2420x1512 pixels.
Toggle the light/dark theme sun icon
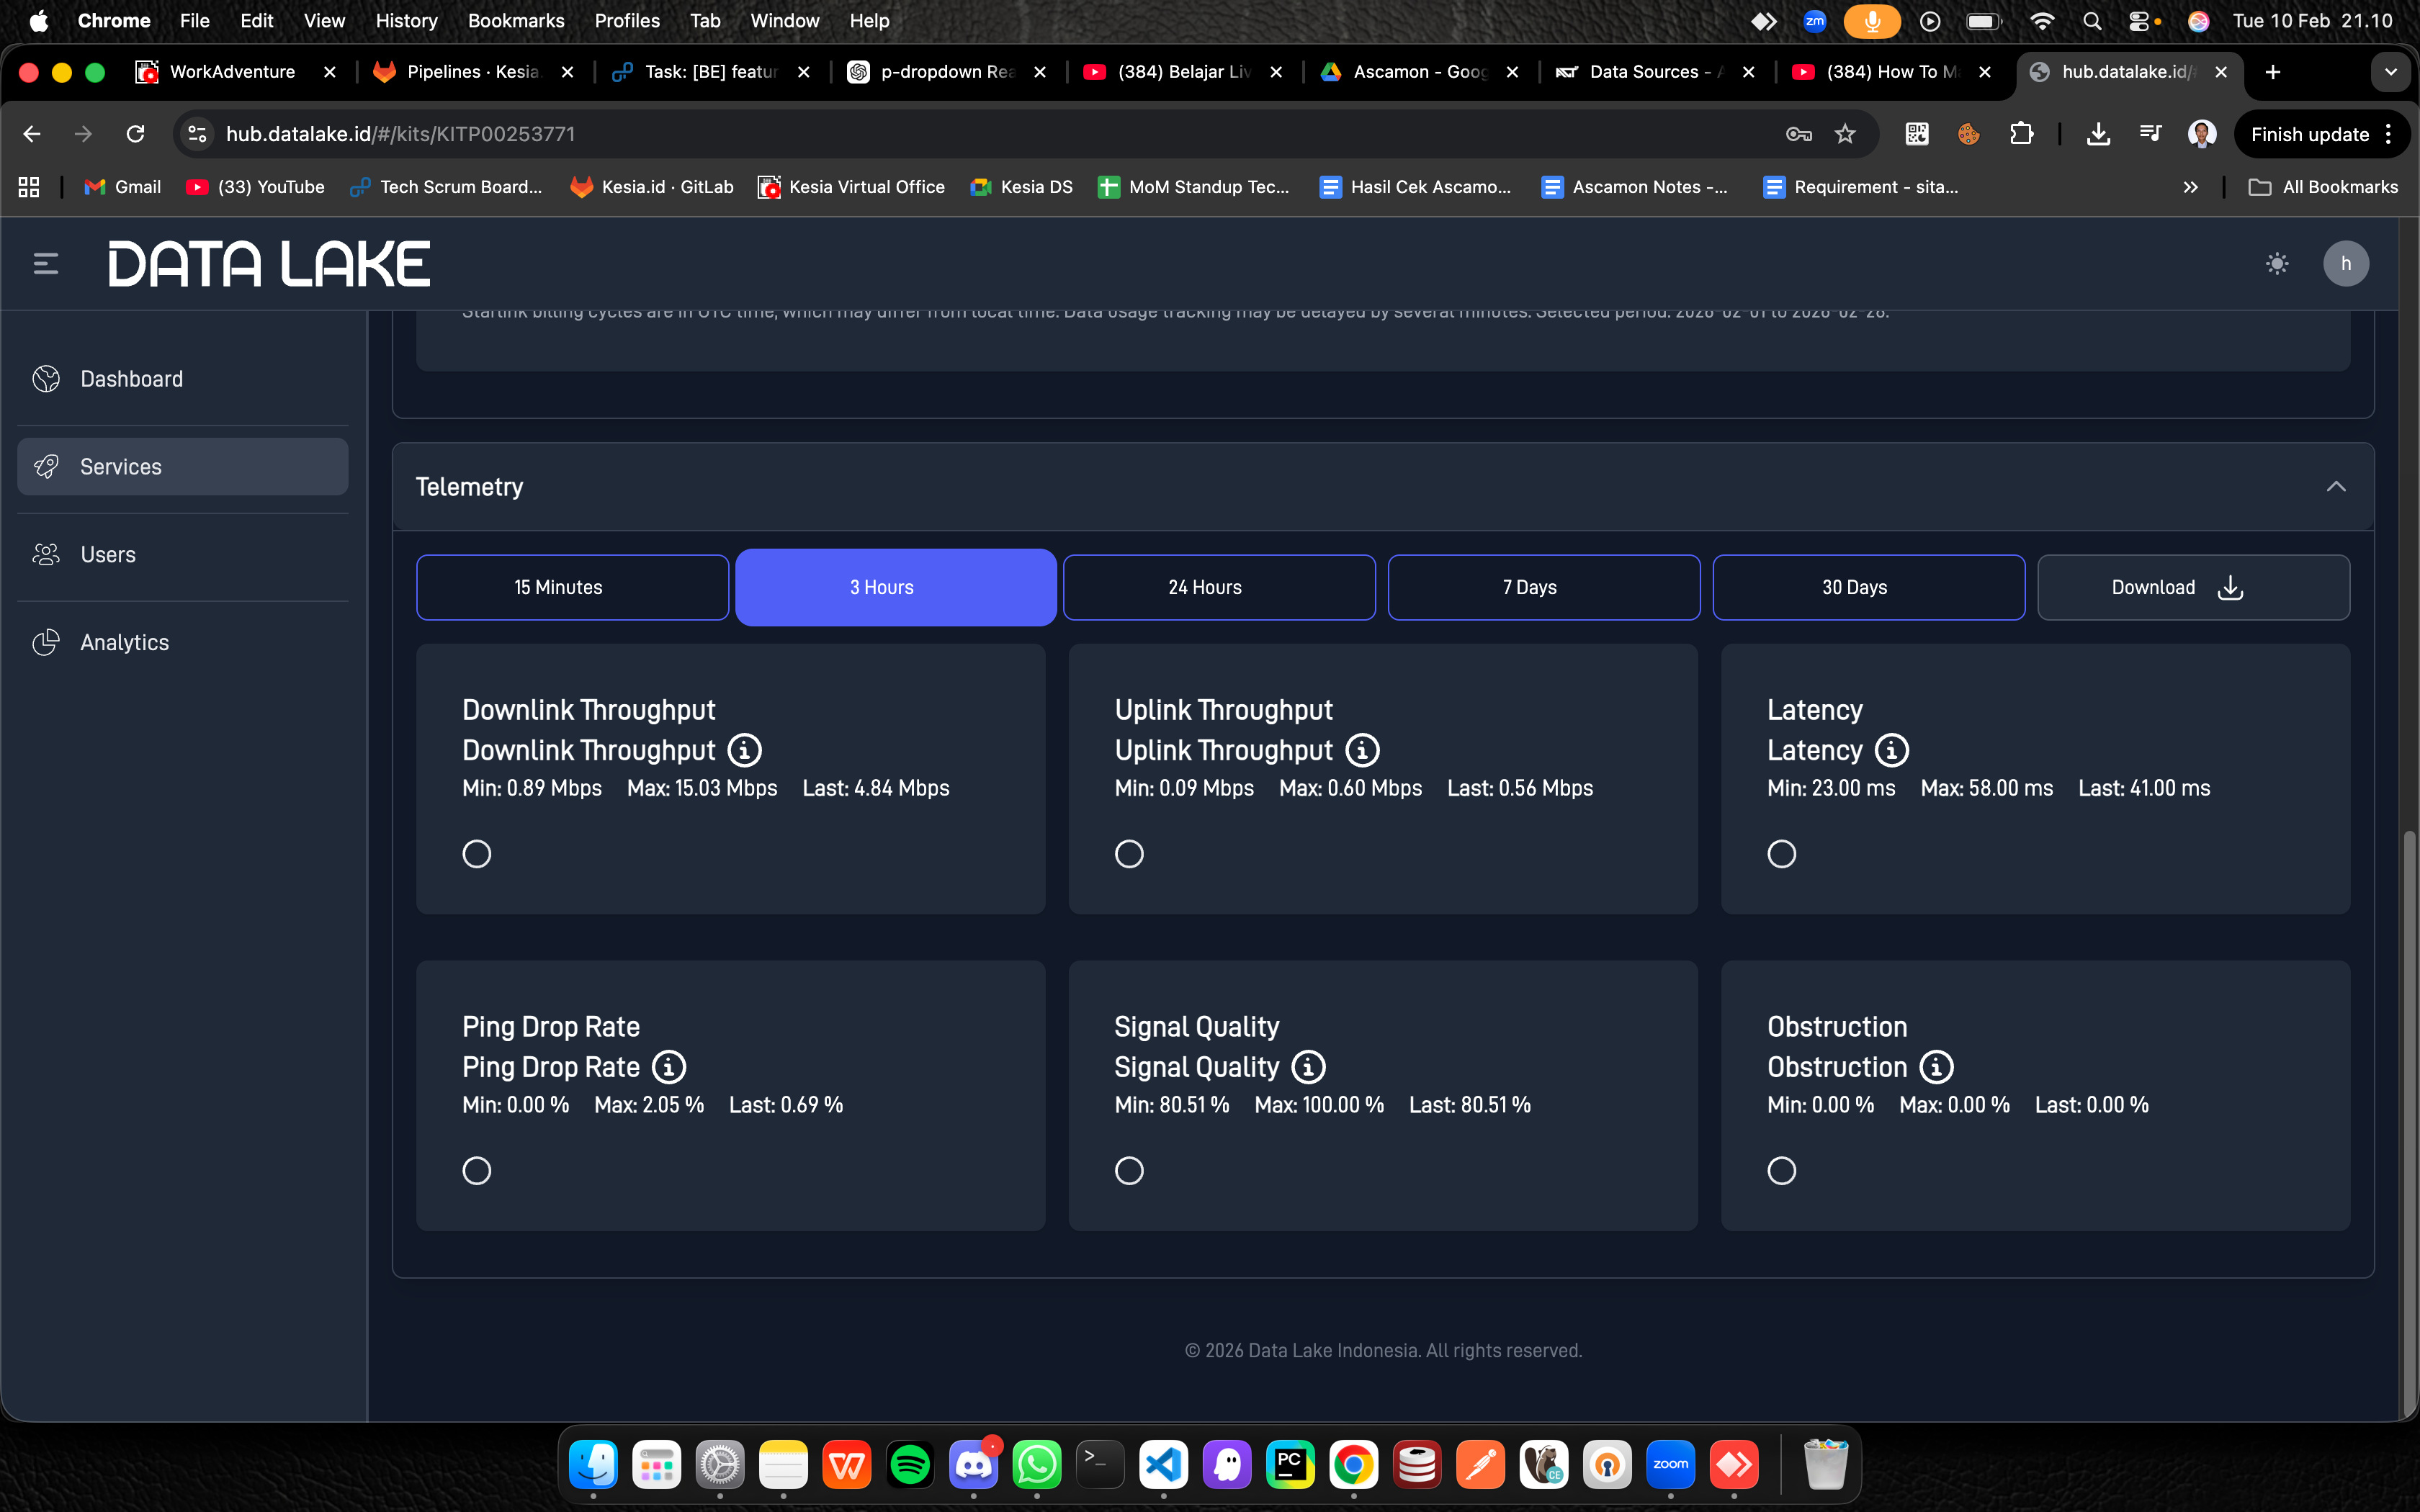tap(2277, 264)
